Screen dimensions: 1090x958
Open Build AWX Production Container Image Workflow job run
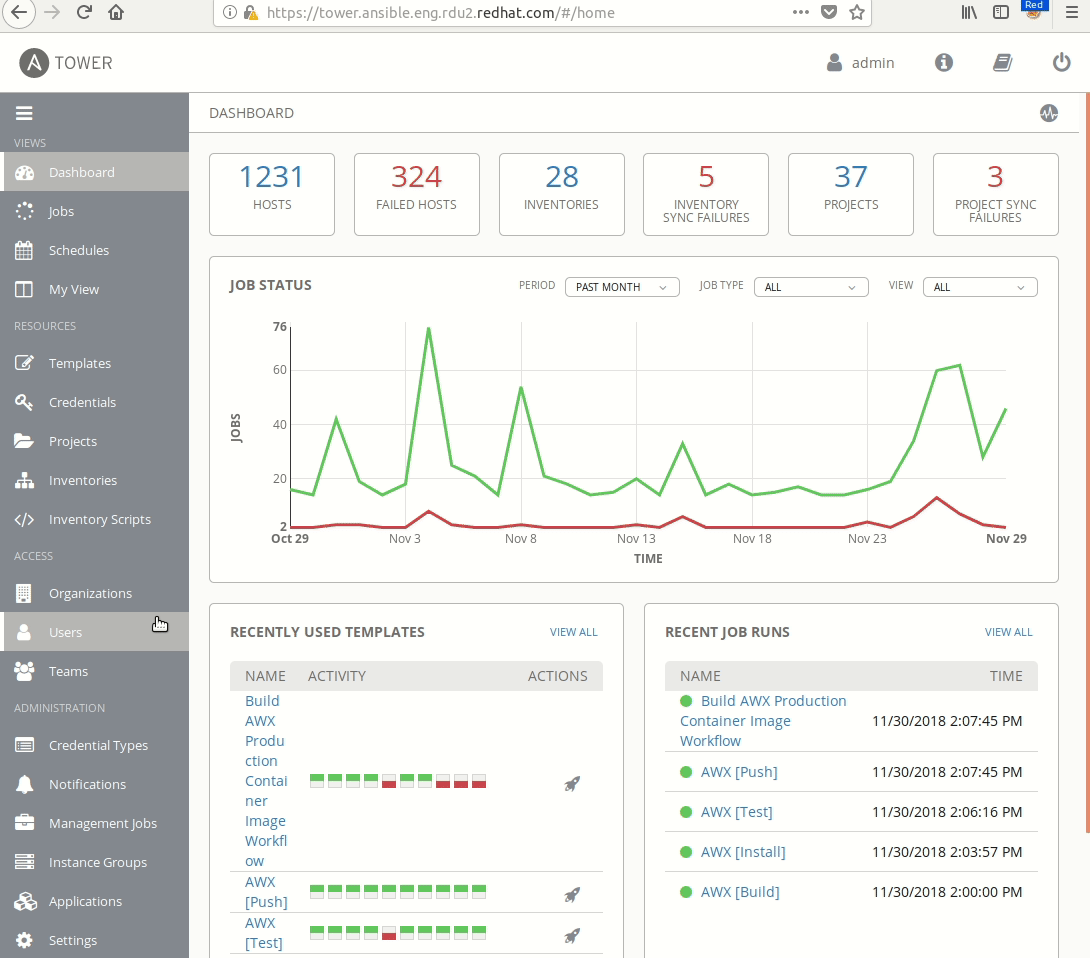point(763,721)
